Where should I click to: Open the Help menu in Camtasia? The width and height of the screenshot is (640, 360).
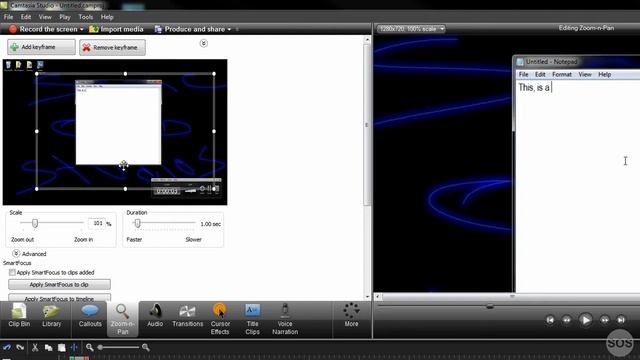[107, 17]
